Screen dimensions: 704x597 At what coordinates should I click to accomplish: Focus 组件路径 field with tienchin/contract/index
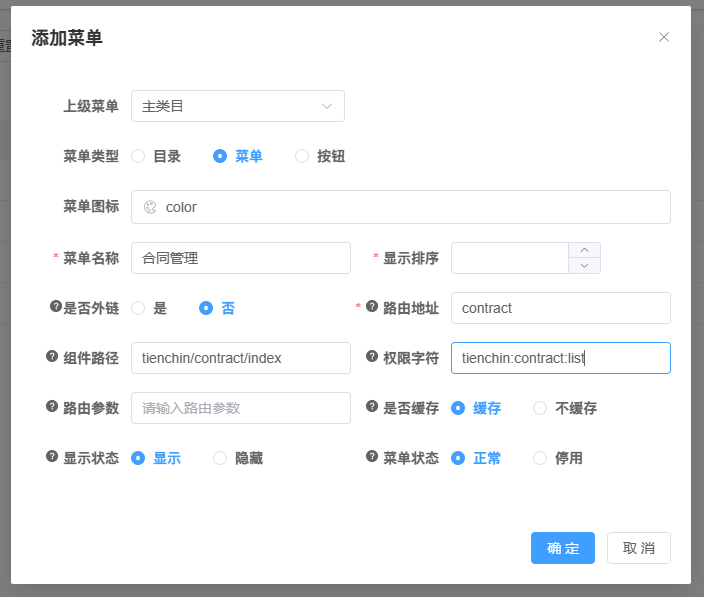click(x=241, y=358)
